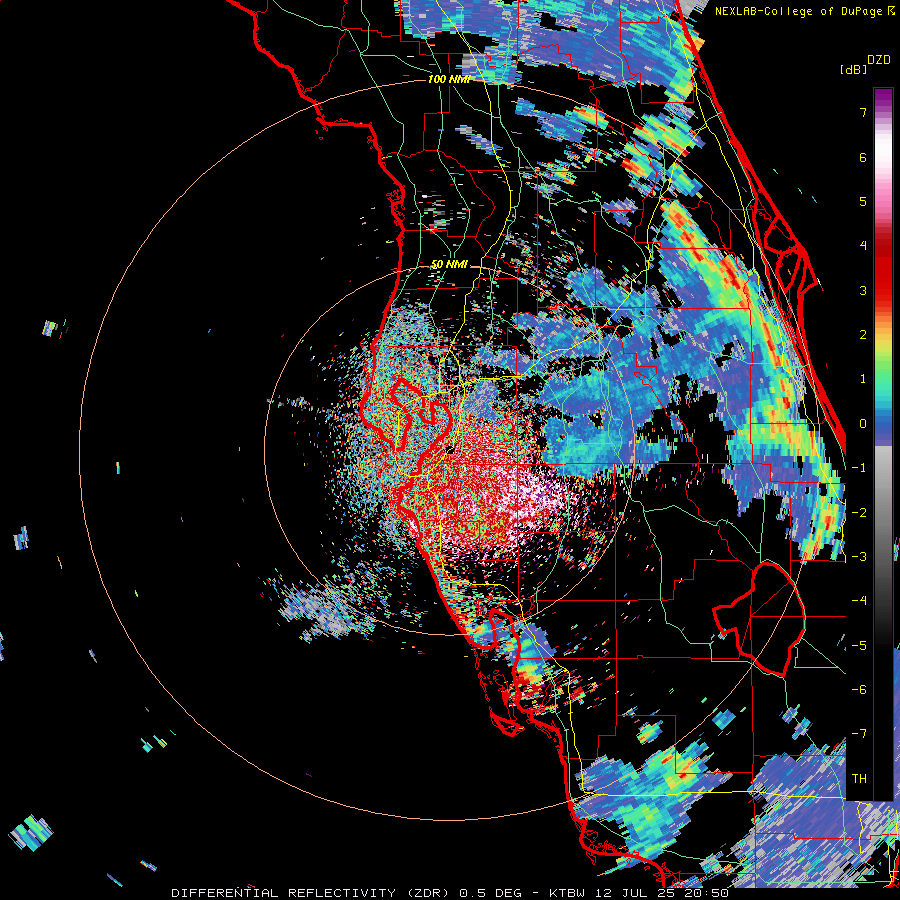Screen dimensions: 900x900
Task: Click the 7 dB tick label
Action: click(x=863, y=112)
